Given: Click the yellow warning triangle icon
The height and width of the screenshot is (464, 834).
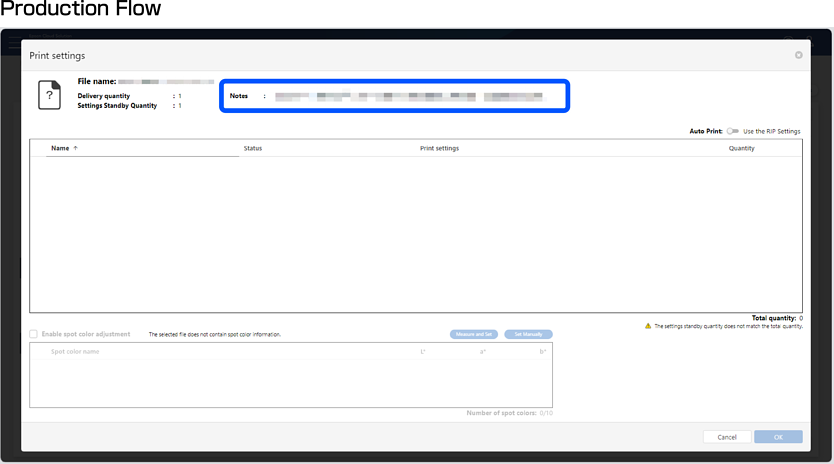Looking at the screenshot, I should point(648,326).
